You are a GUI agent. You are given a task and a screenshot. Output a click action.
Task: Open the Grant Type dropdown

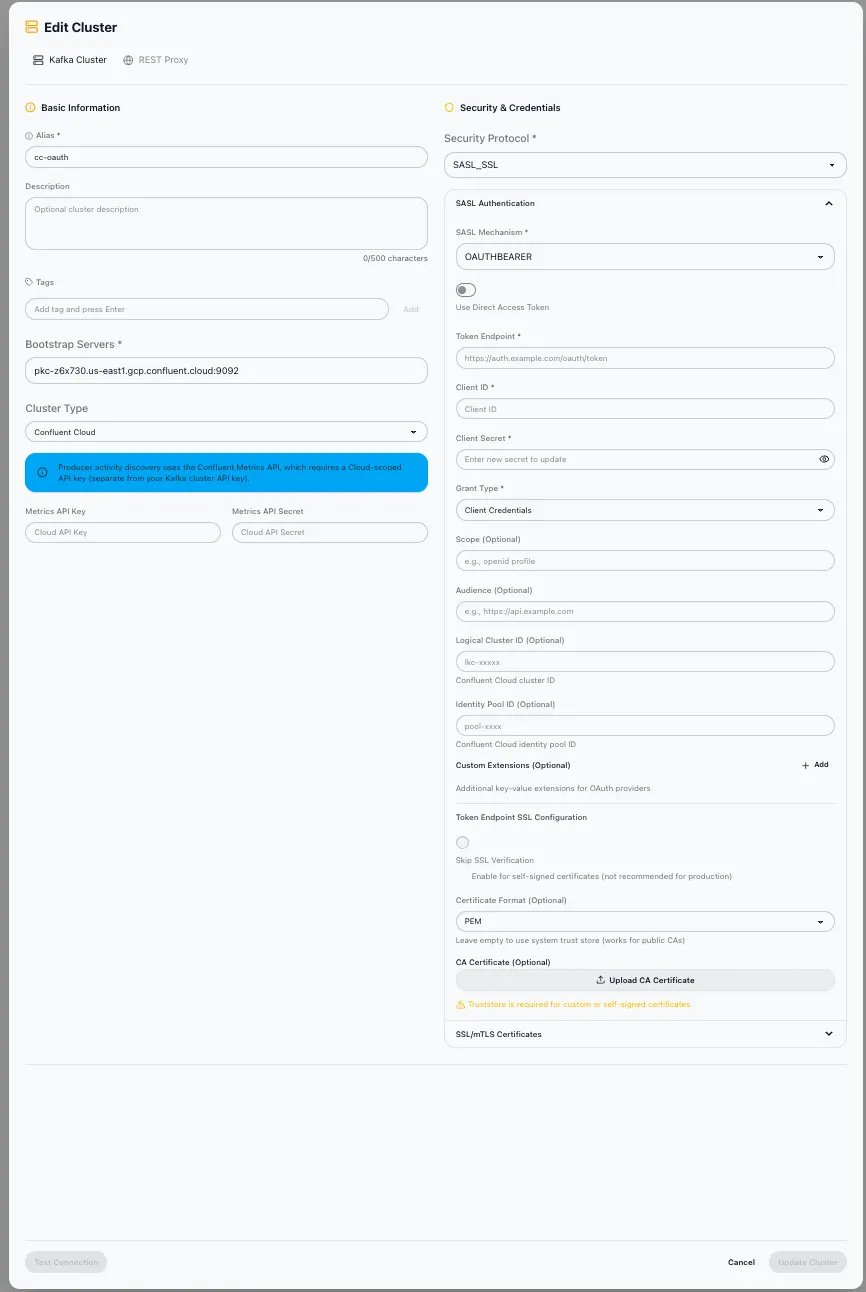point(644,510)
